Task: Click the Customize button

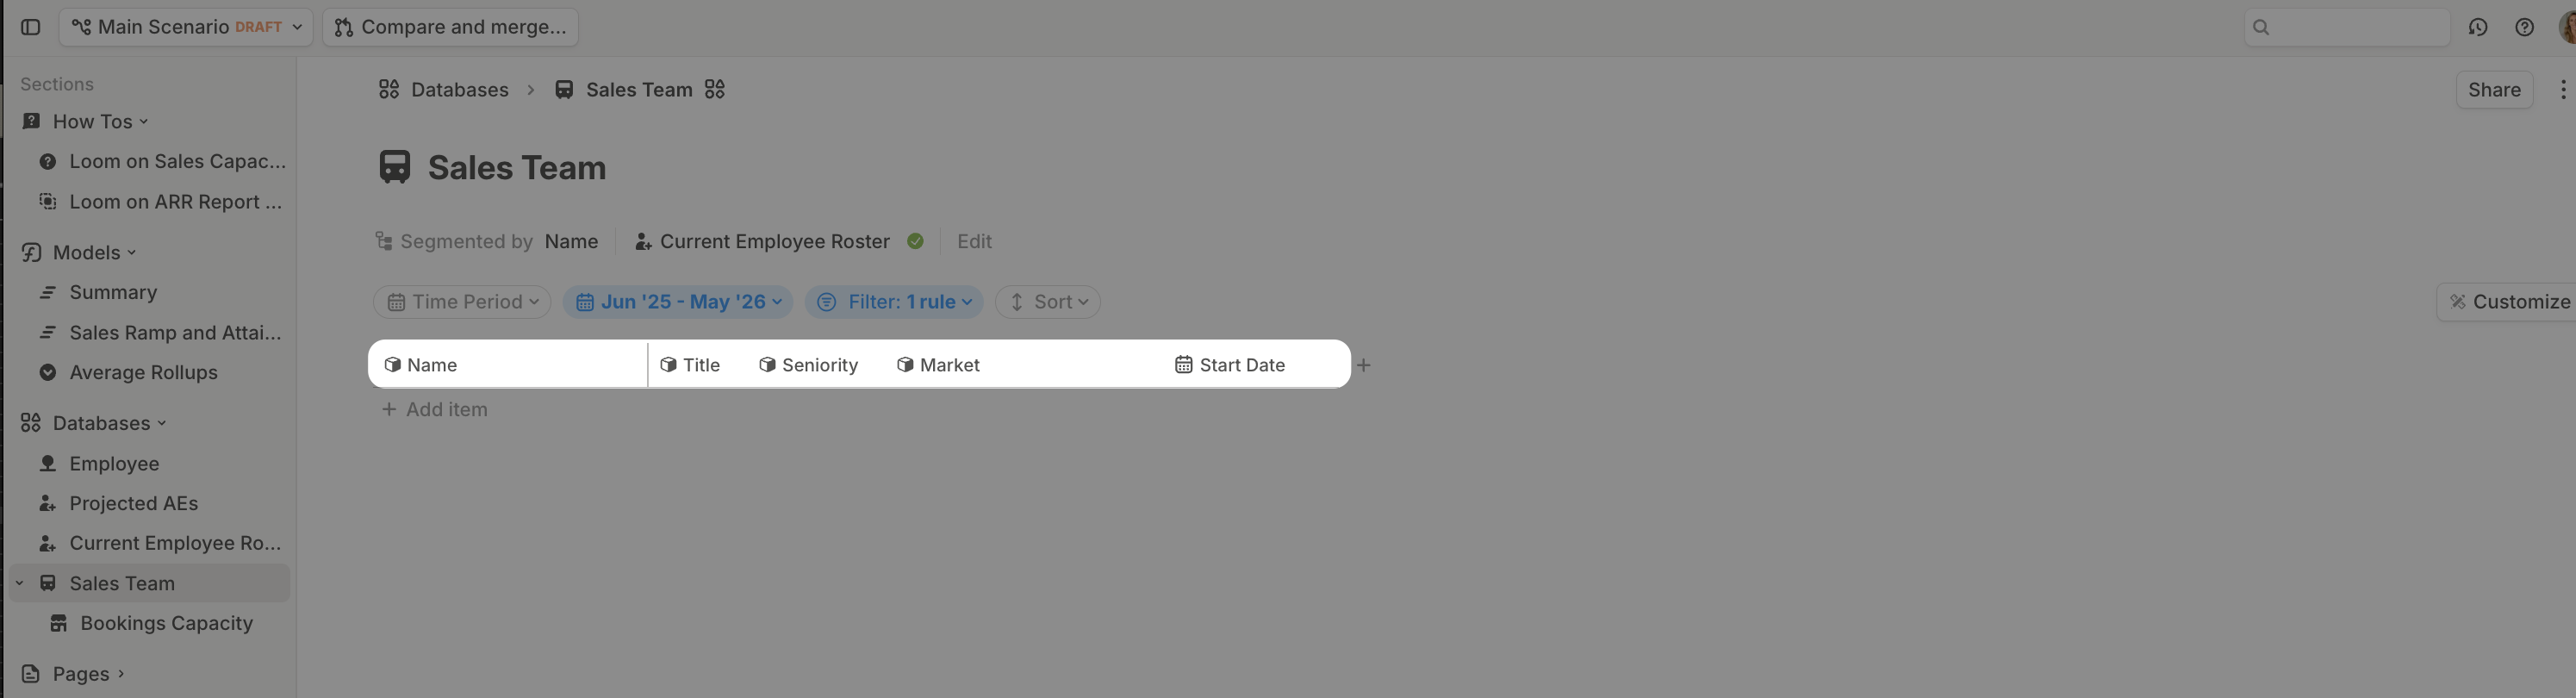Action: coord(2508,302)
